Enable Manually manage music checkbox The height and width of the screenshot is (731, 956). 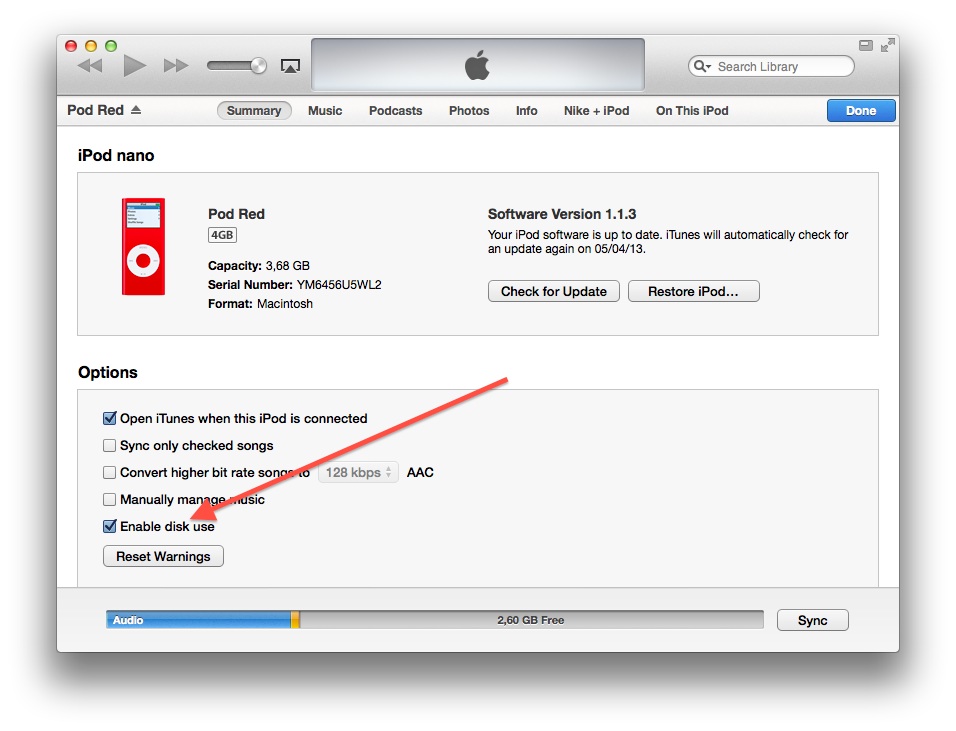pos(110,499)
